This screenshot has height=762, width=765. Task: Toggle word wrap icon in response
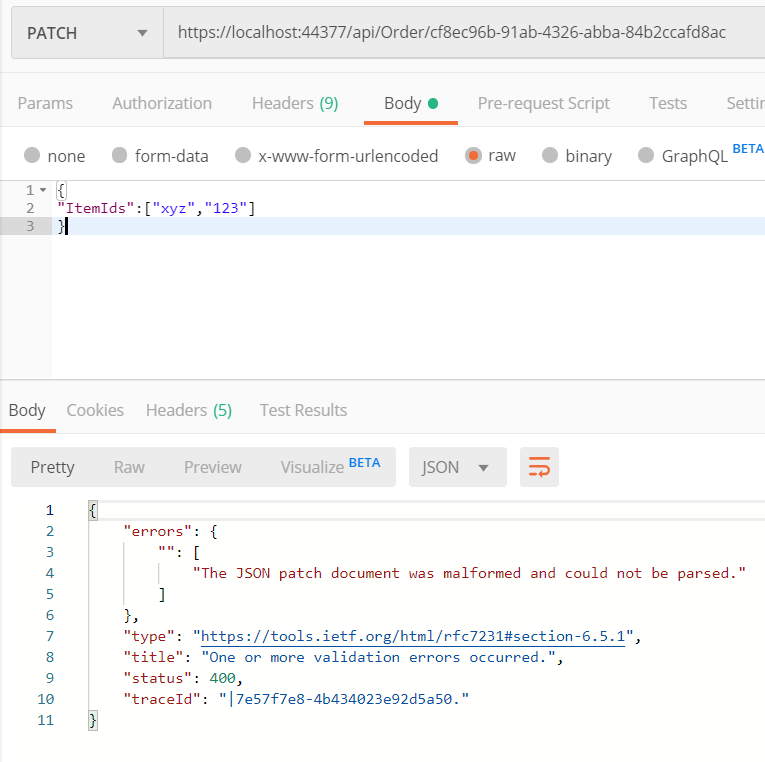click(x=539, y=467)
